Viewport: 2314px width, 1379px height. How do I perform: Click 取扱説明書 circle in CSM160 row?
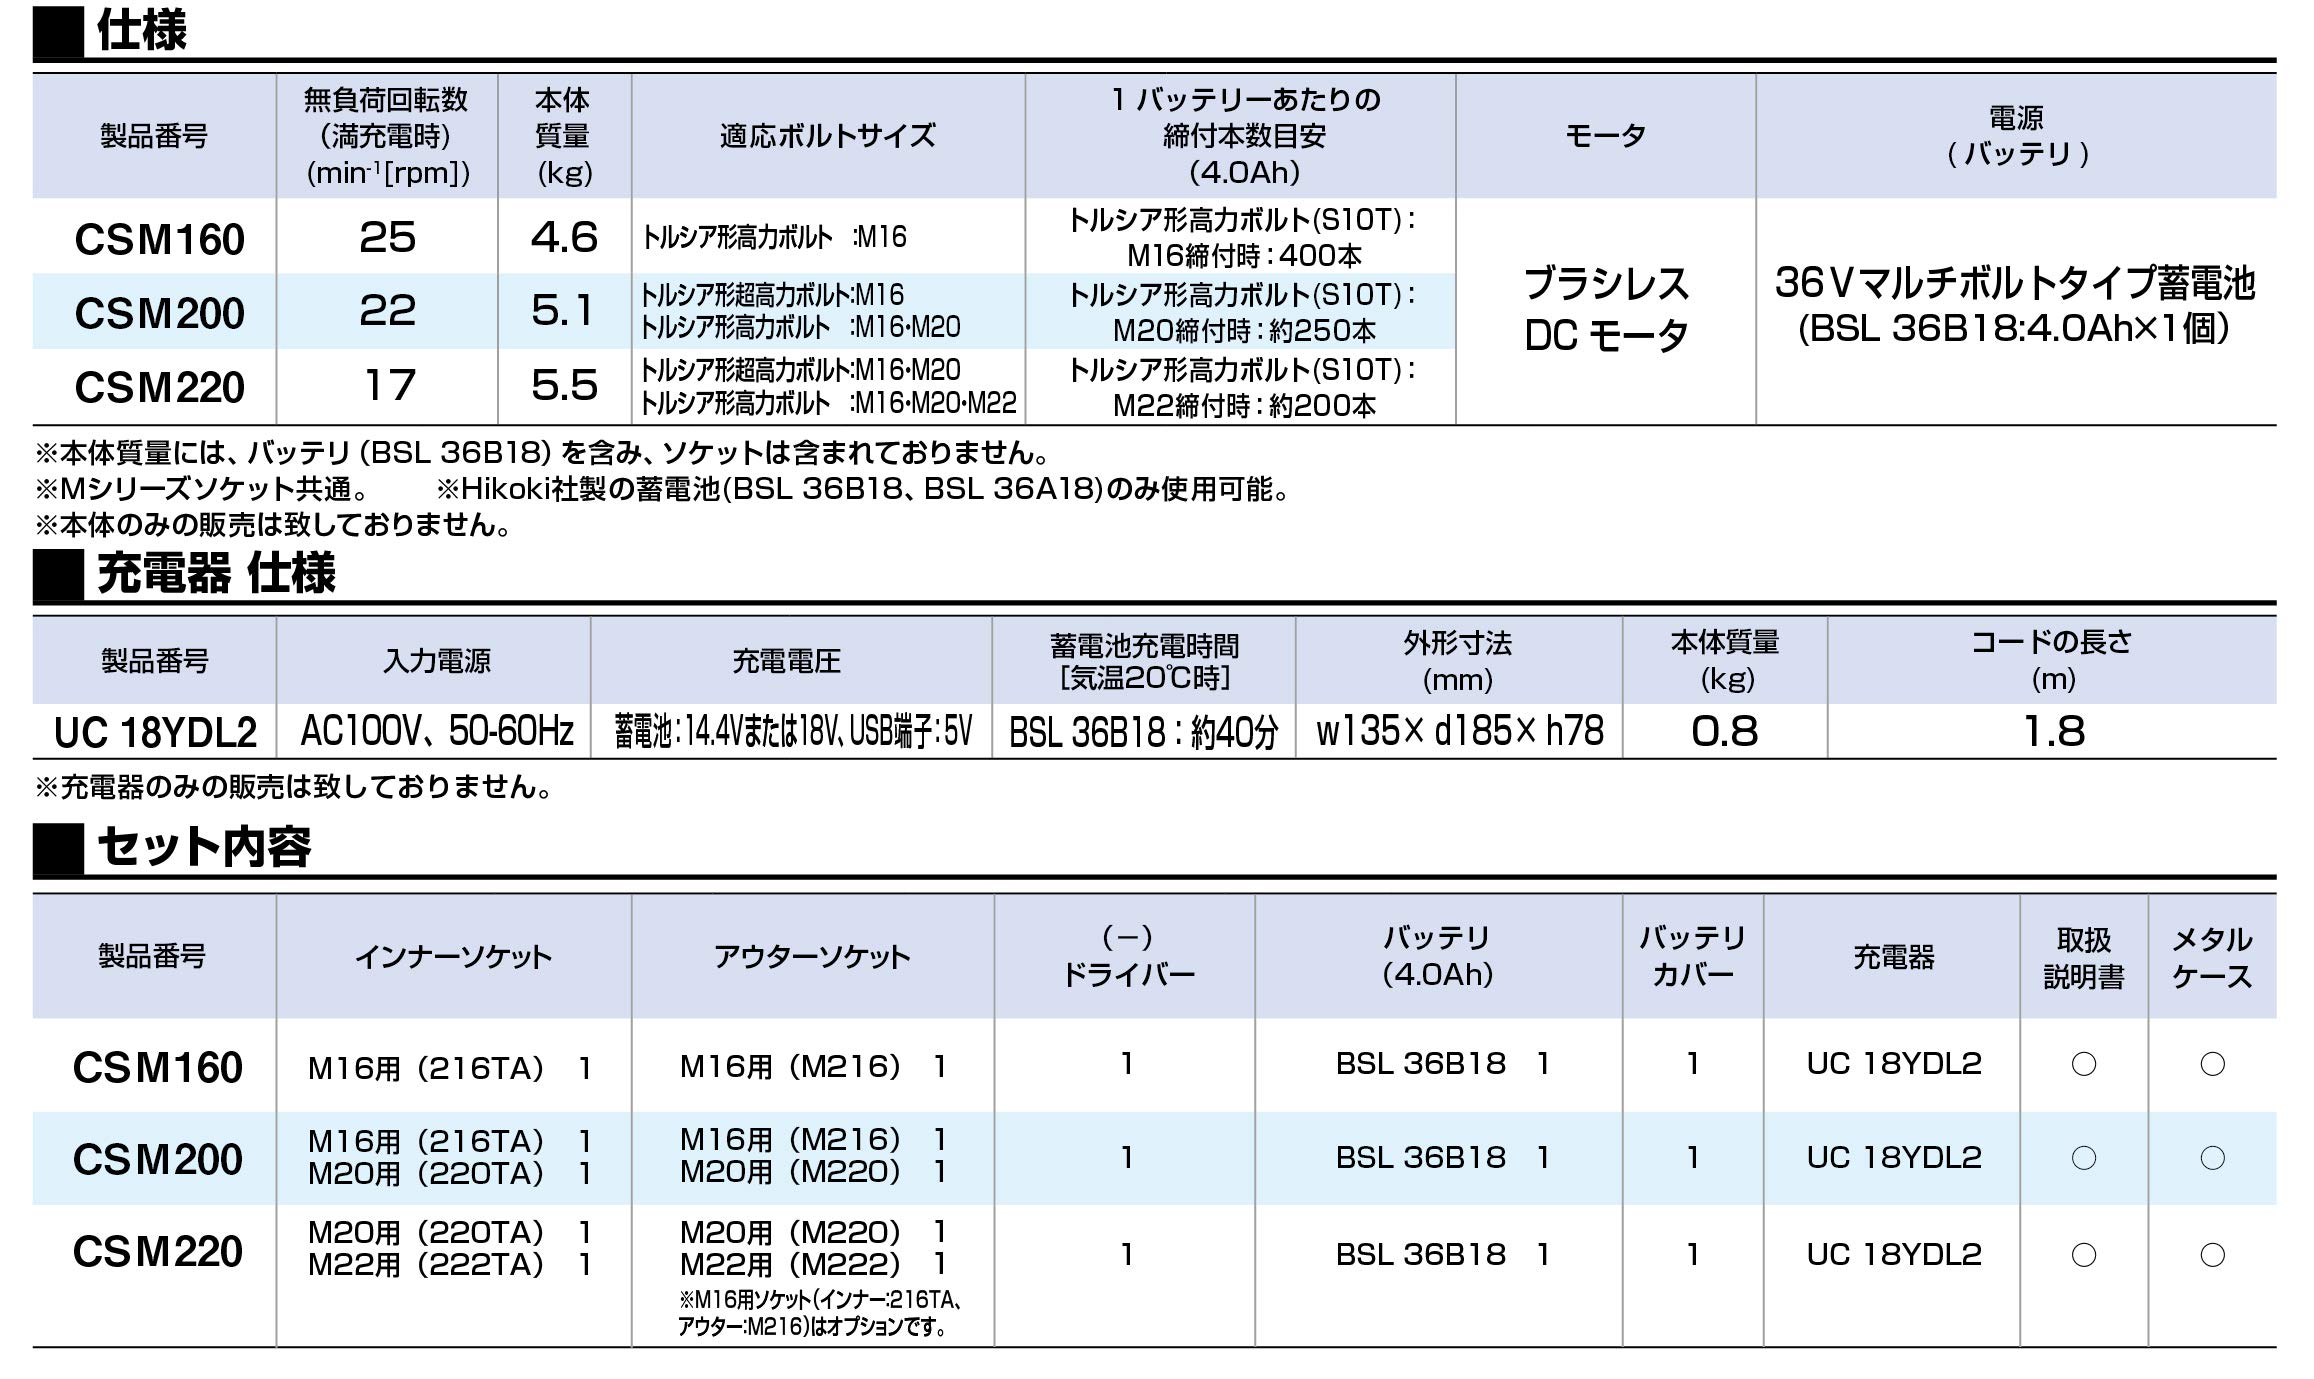pyautogui.click(x=2084, y=1064)
